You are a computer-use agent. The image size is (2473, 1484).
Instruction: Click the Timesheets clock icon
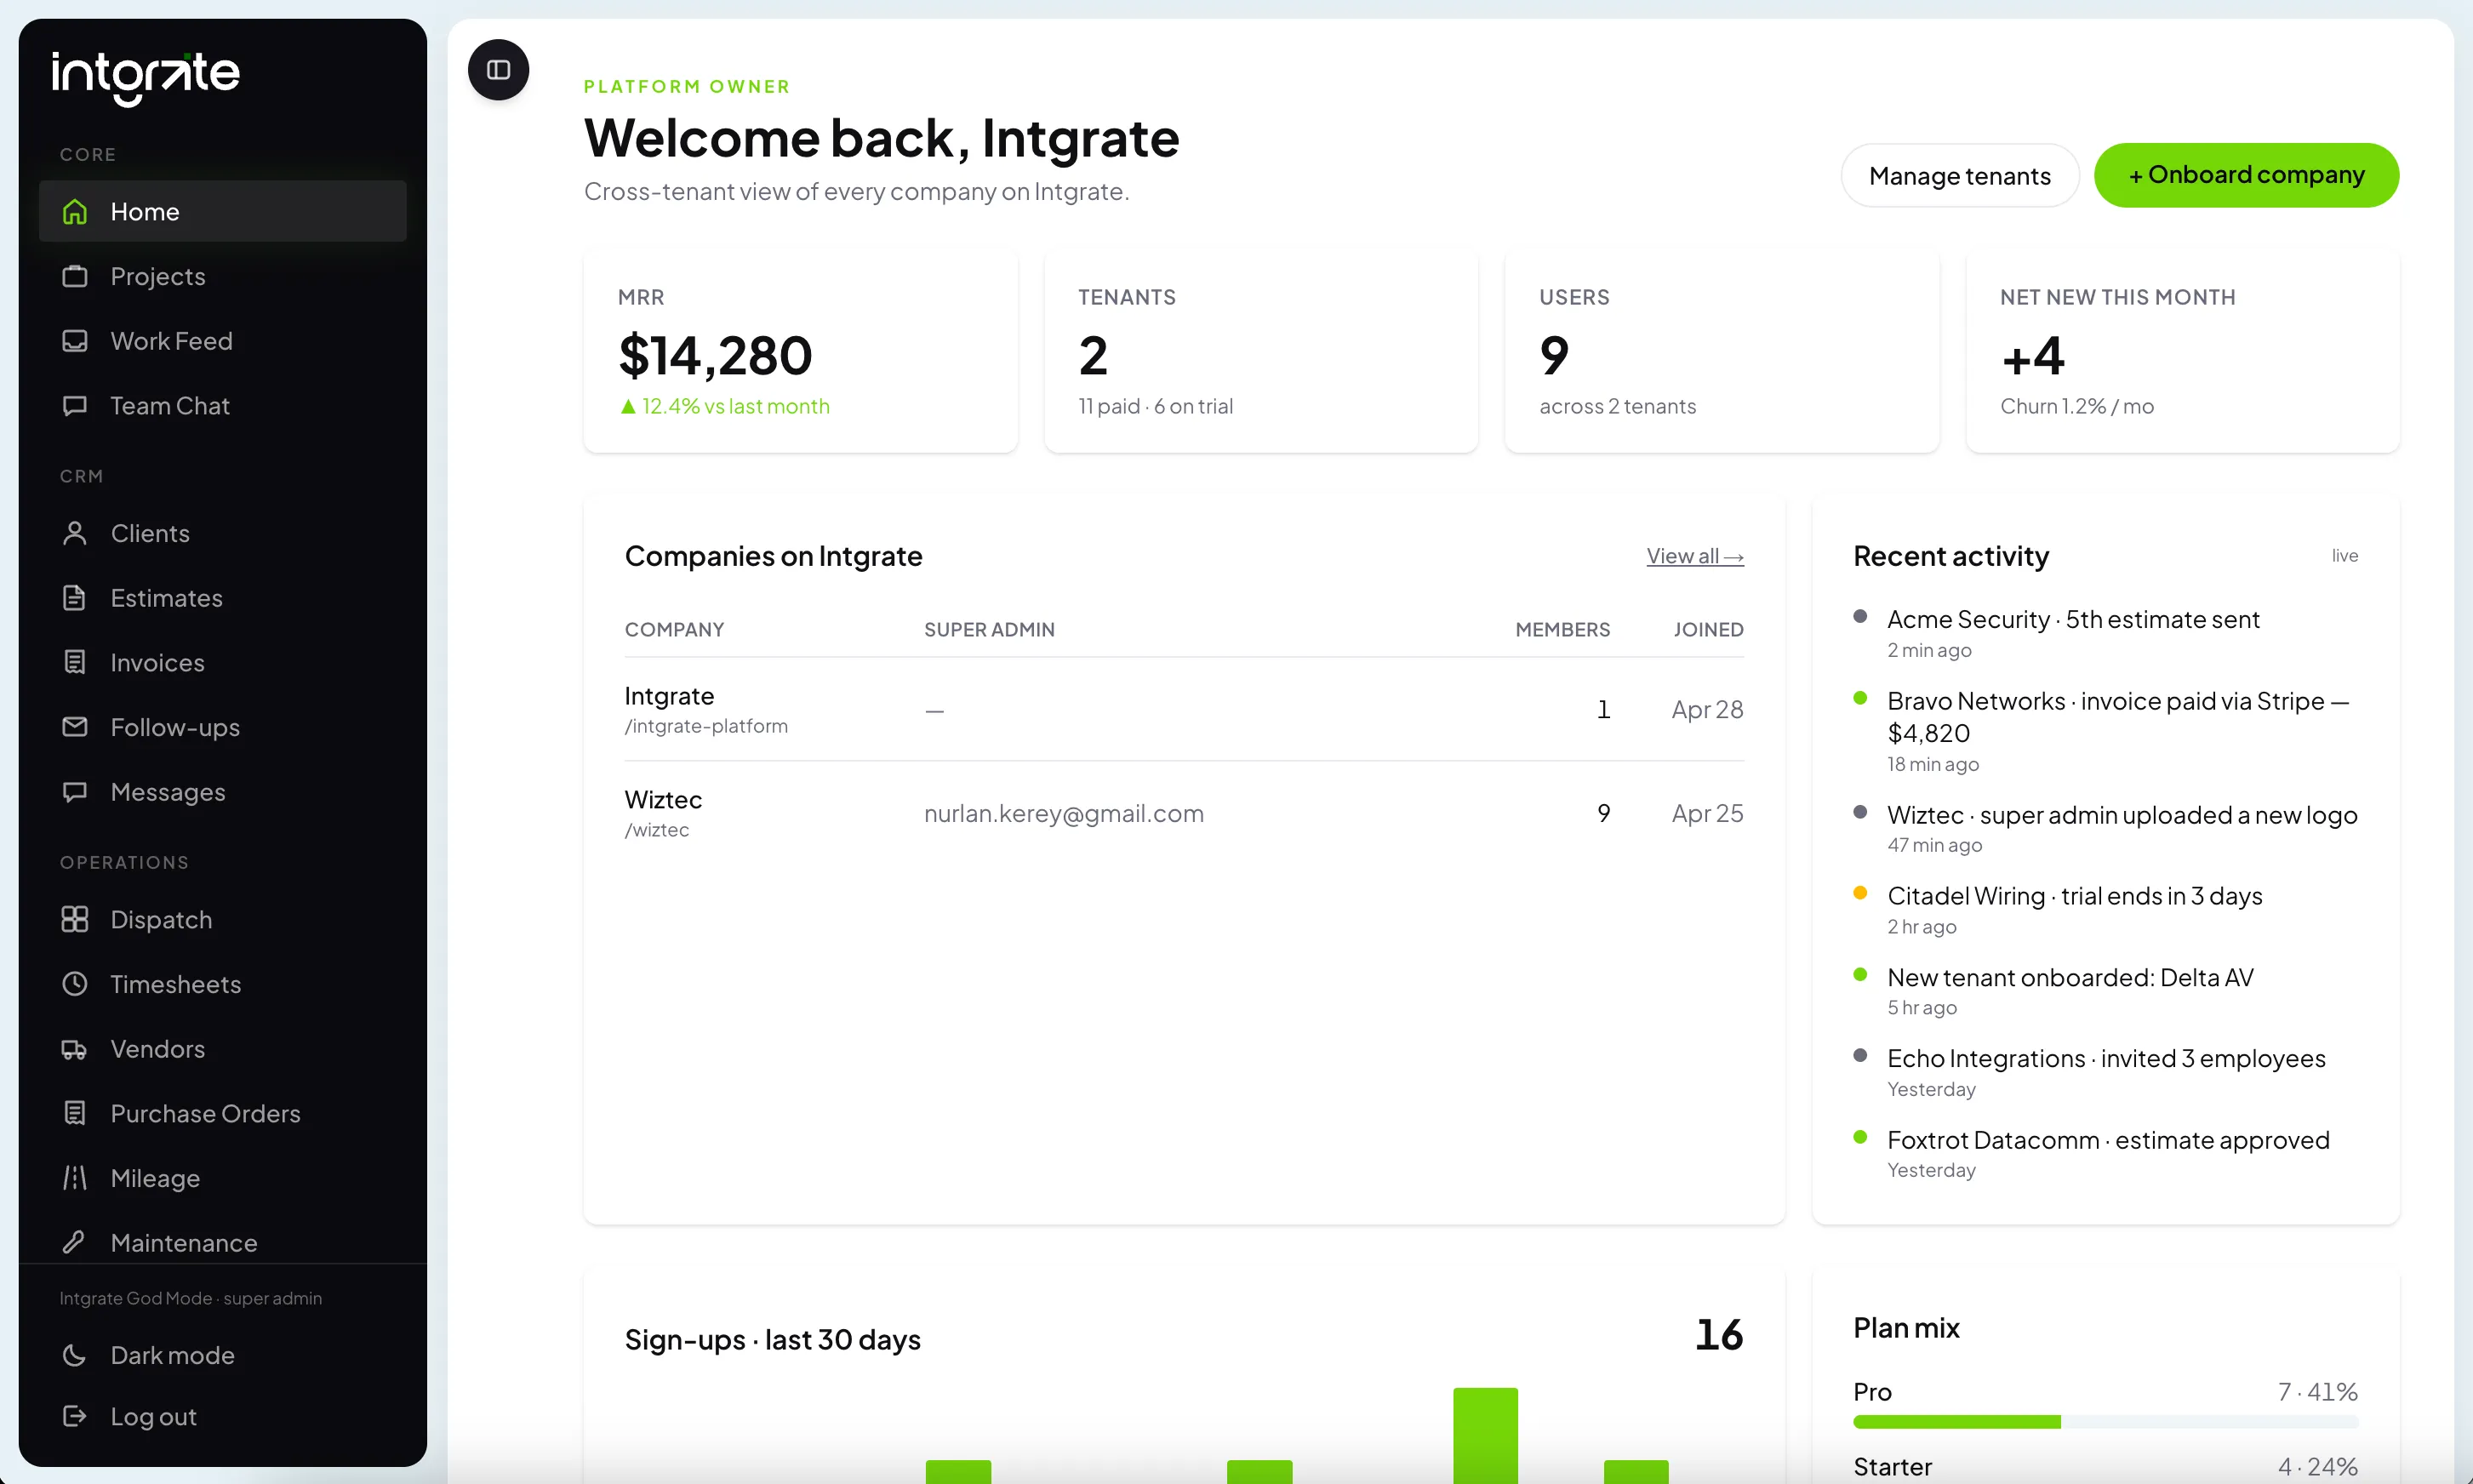click(75, 984)
